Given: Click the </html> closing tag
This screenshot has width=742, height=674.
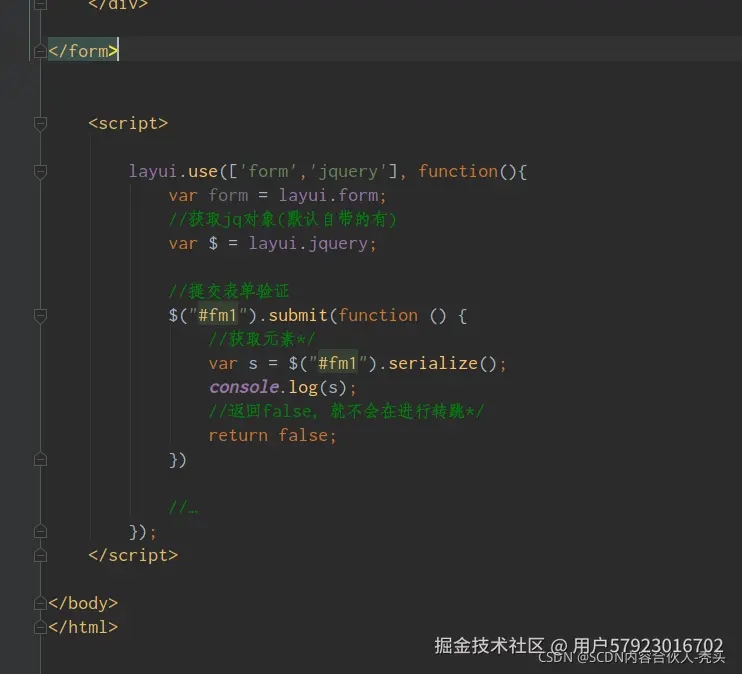Looking at the screenshot, I should click(83, 627).
